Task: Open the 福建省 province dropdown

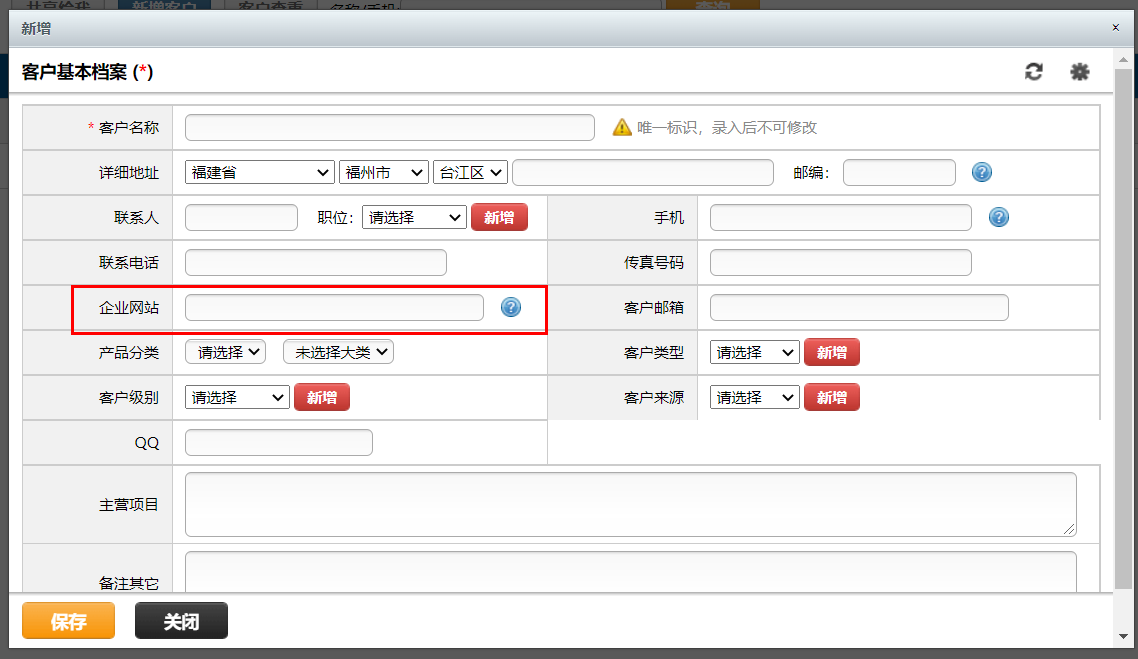Action: [260, 172]
